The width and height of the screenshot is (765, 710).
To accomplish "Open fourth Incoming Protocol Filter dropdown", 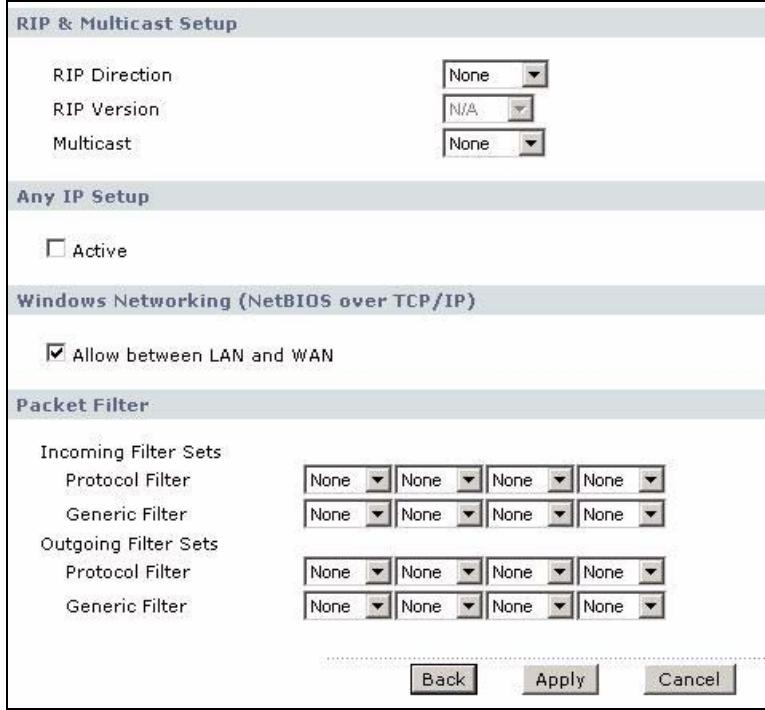I will (x=621, y=480).
